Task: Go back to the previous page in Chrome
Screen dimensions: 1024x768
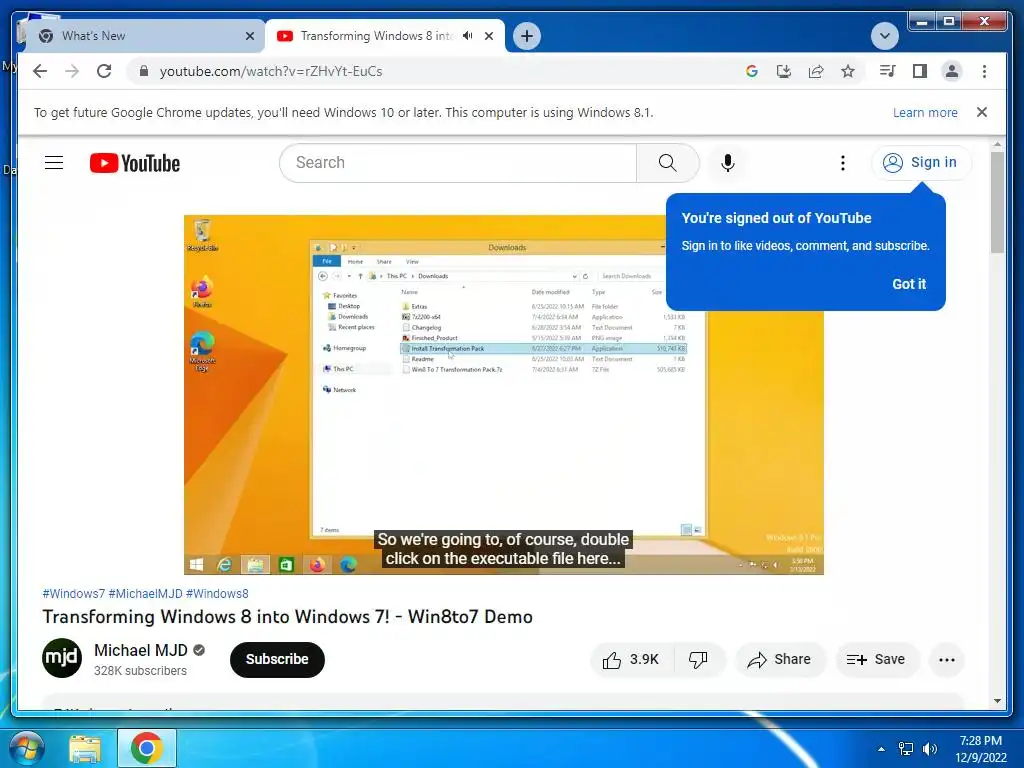Action: (40, 71)
